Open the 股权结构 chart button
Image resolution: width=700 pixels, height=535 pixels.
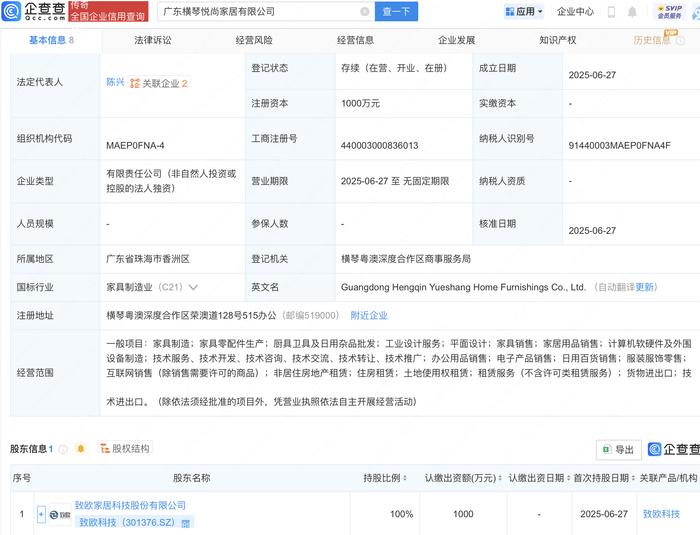tap(125, 448)
